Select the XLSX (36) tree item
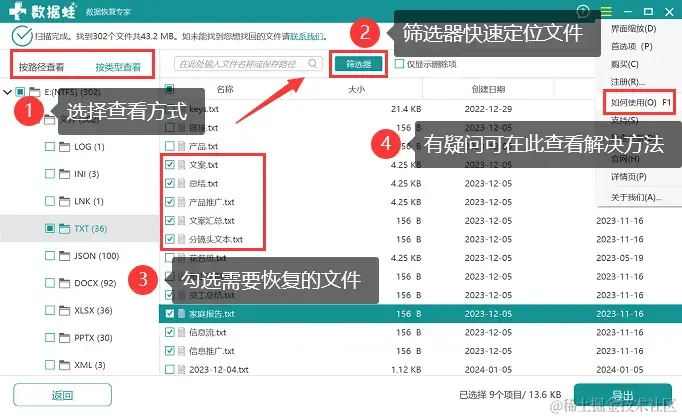This screenshot has width=682, height=419. [x=93, y=311]
